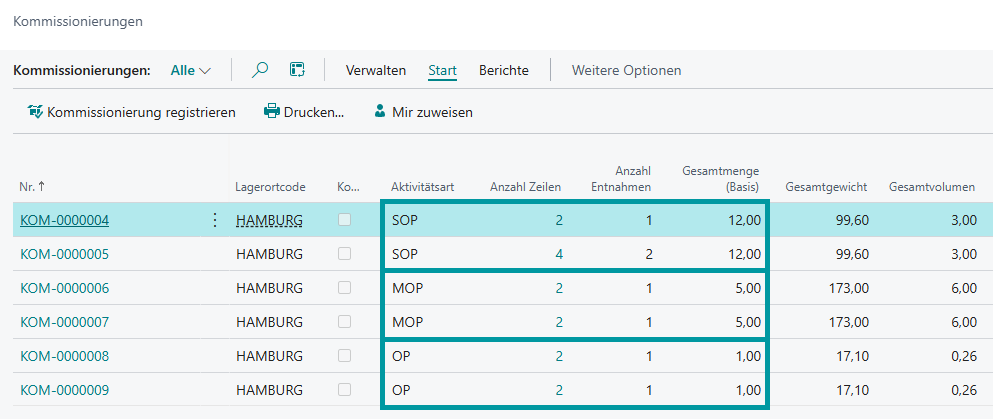The height and width of the screenshot is (419, 993).
Task: Switch to the Berichte tab
Action: [x=504, y=70]
